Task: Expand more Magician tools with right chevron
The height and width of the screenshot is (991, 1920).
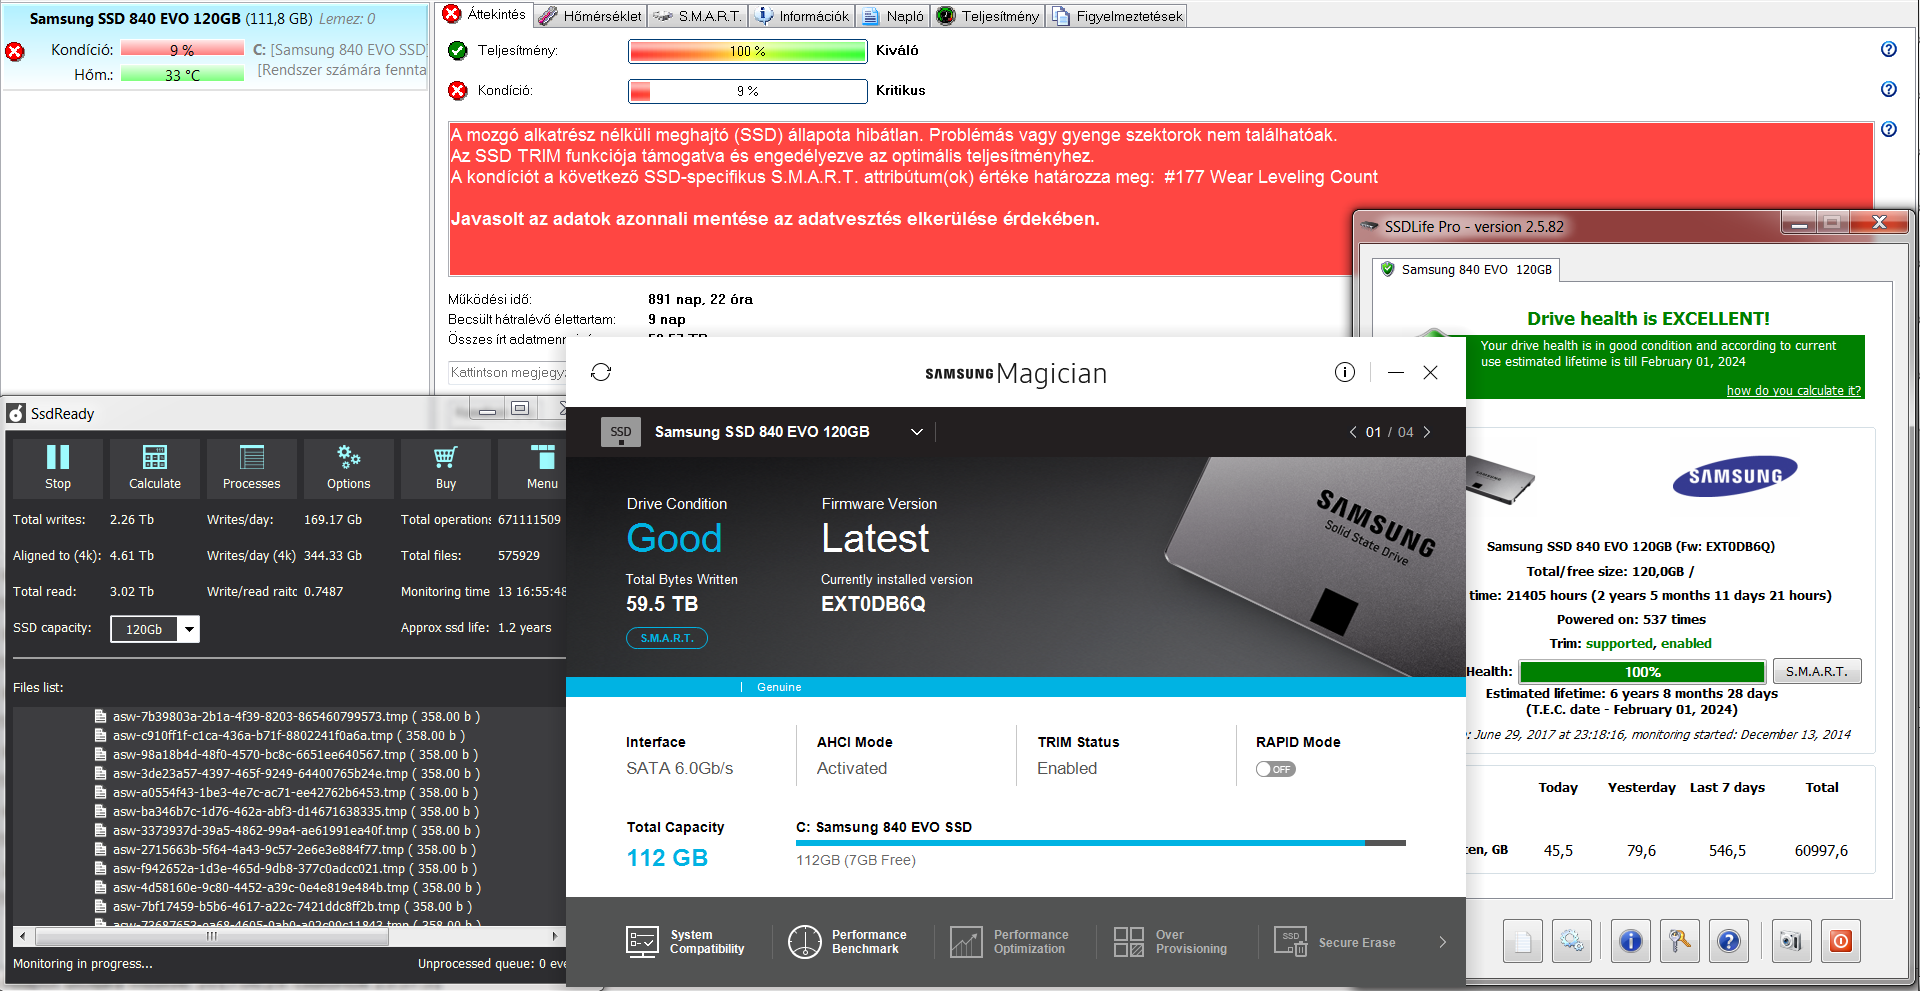Action: tap(1442, 942)
